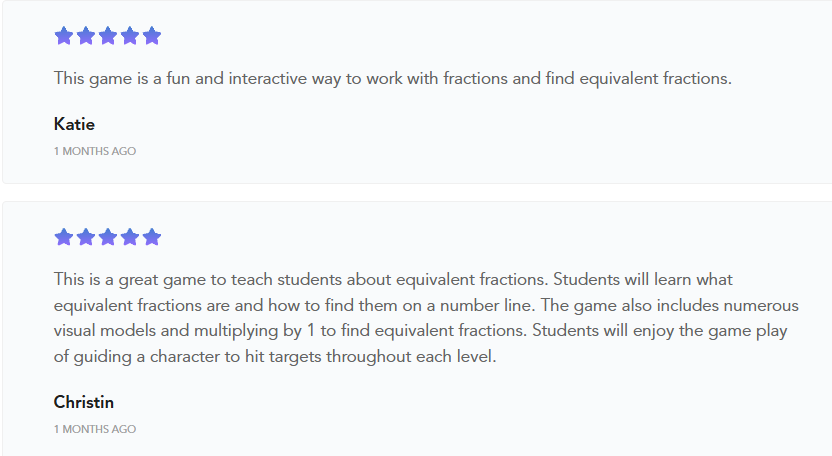Click the second star in Christin's review
Image resolution: width=832 pixels, height=456 pixels.
86,237
